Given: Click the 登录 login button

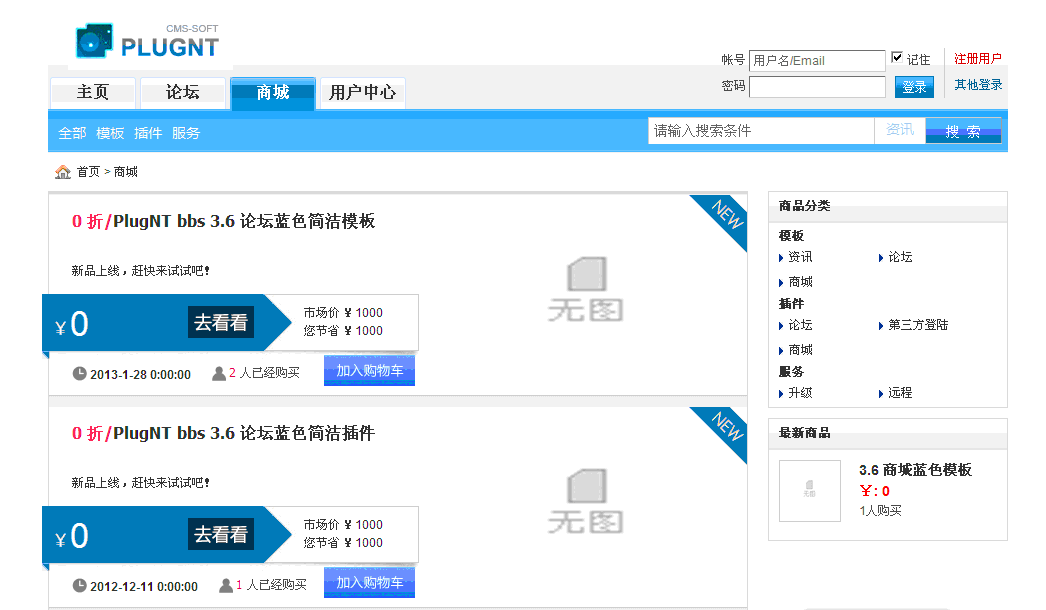Looking at the screenshot, I should pyautogui.click(x=913, y=87).
